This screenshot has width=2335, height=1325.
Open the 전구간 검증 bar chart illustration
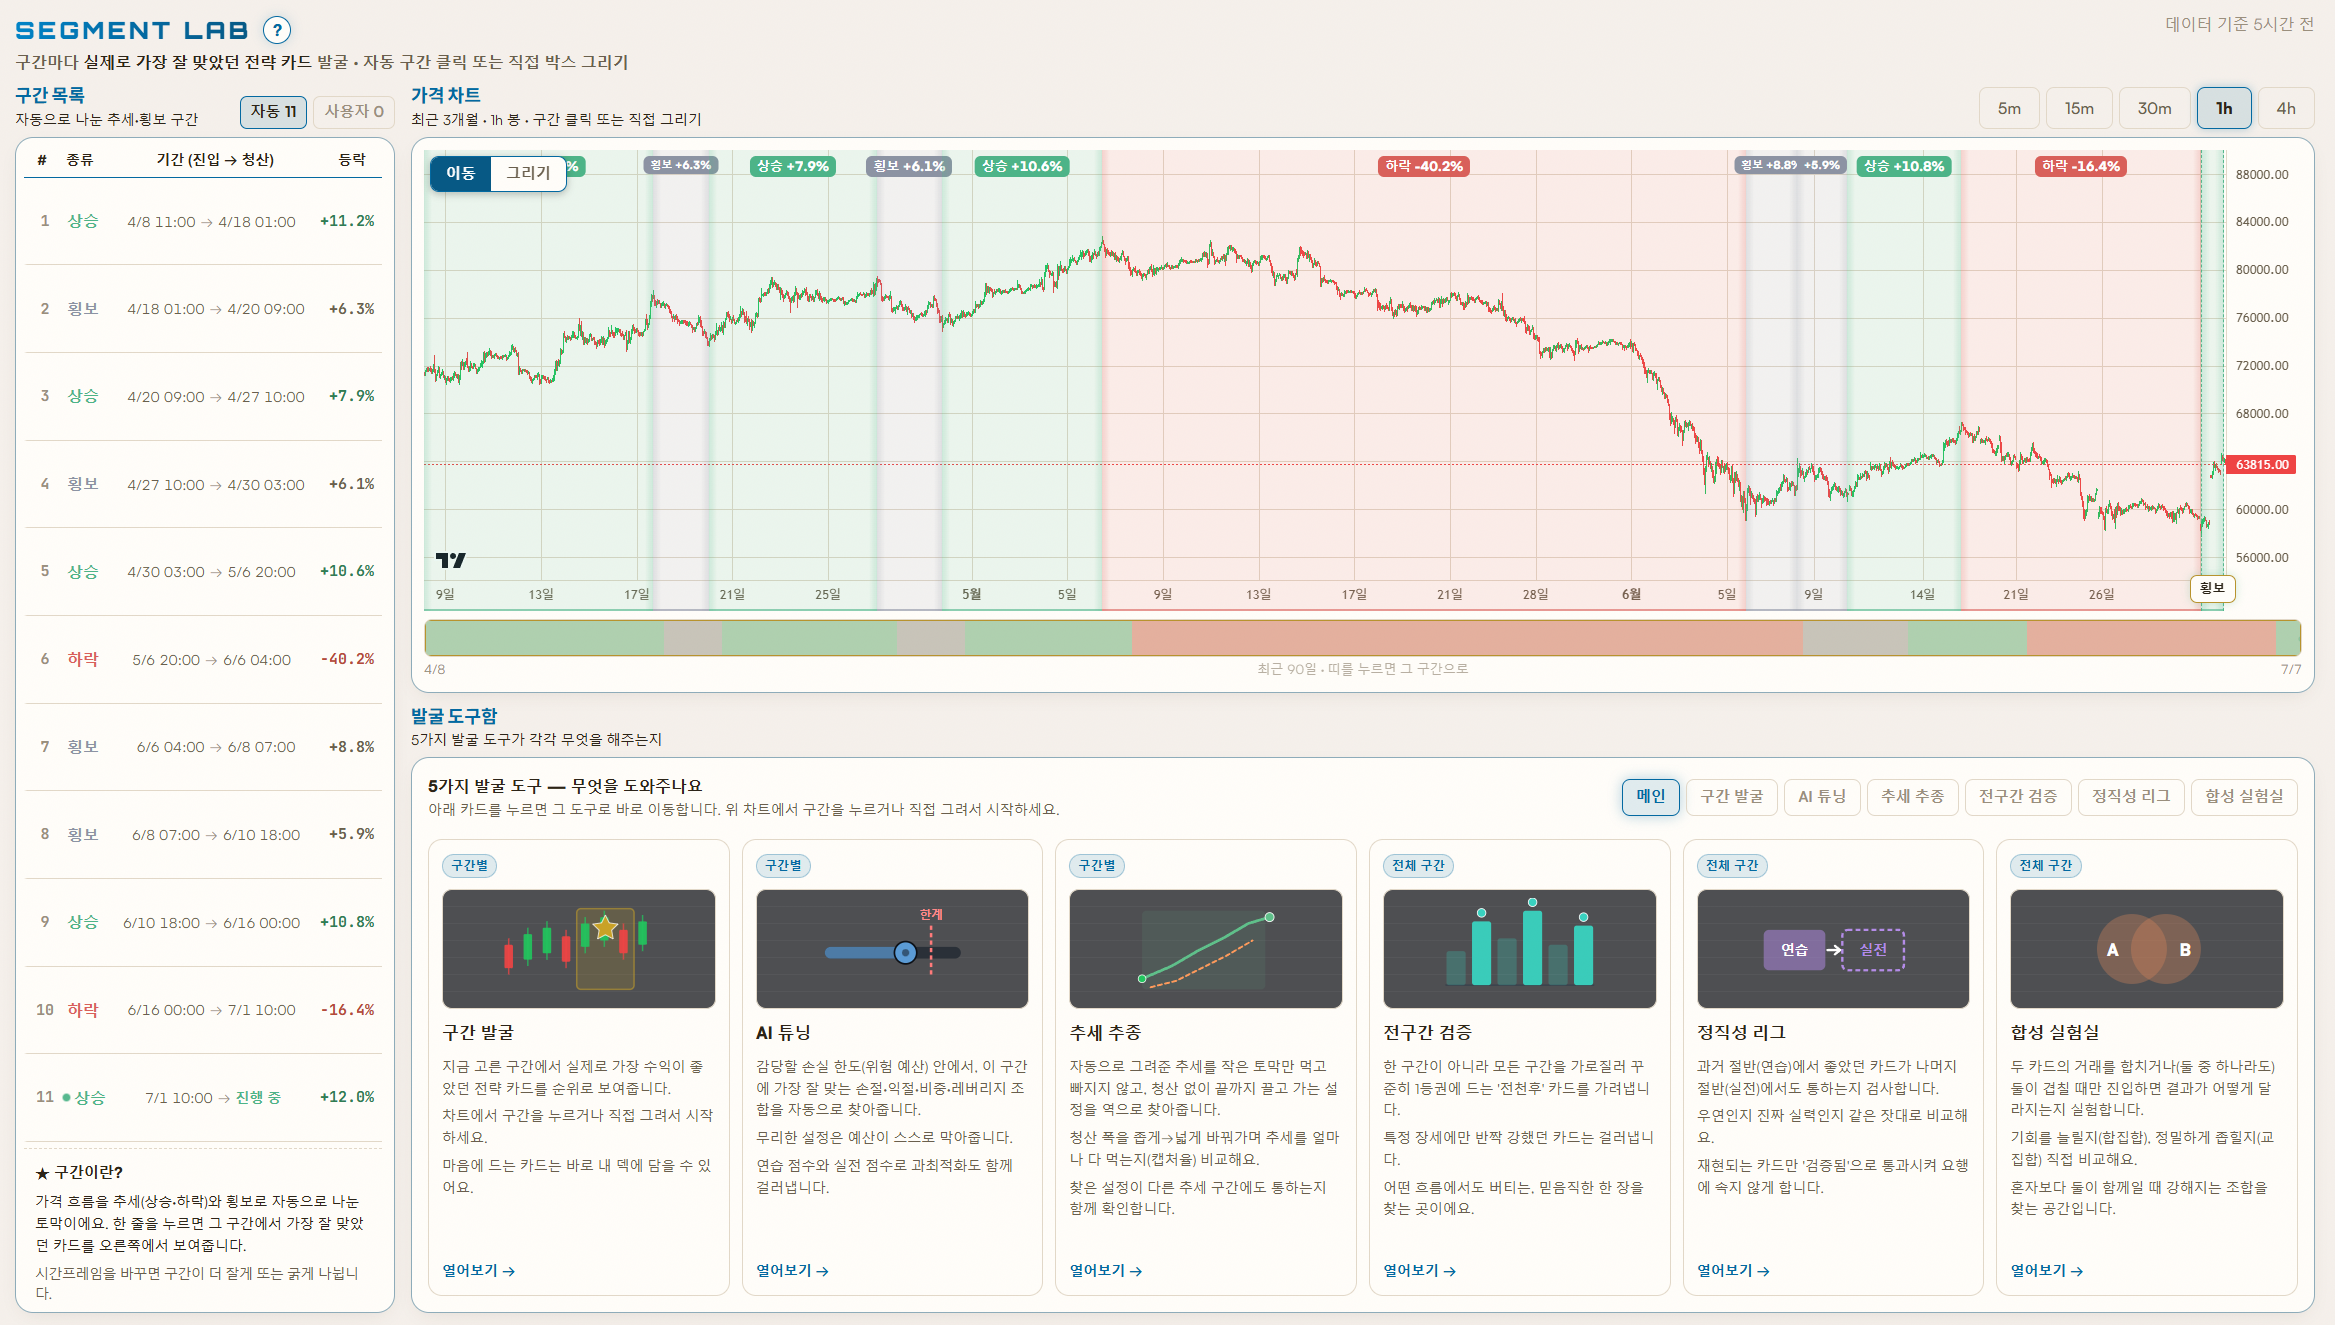[x=1520, y=949]
